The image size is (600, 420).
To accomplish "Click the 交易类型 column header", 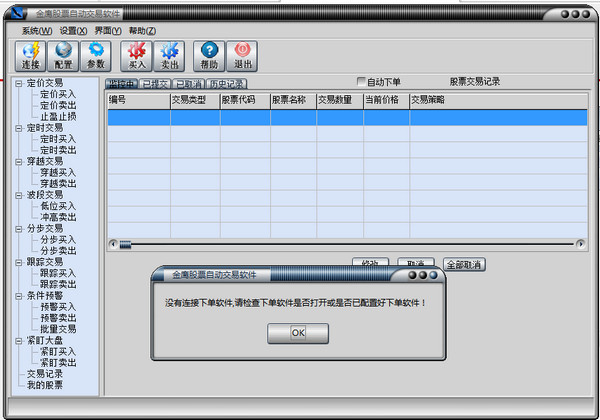I will [195, 101].
